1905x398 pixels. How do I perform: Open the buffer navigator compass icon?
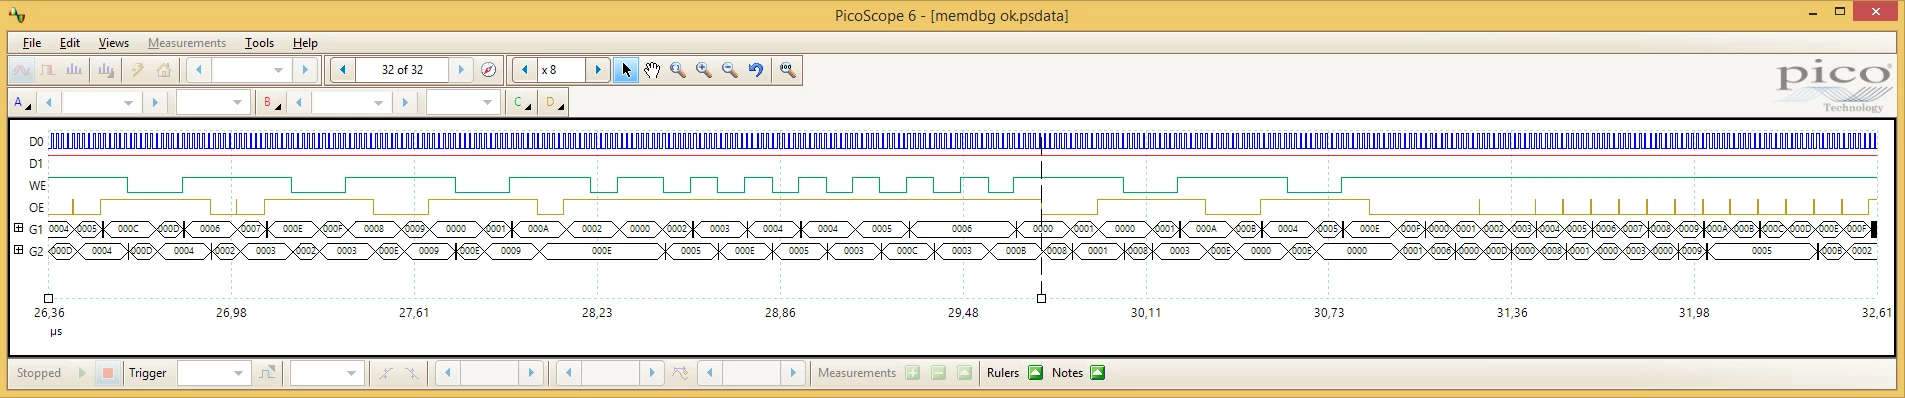point(488,70)
